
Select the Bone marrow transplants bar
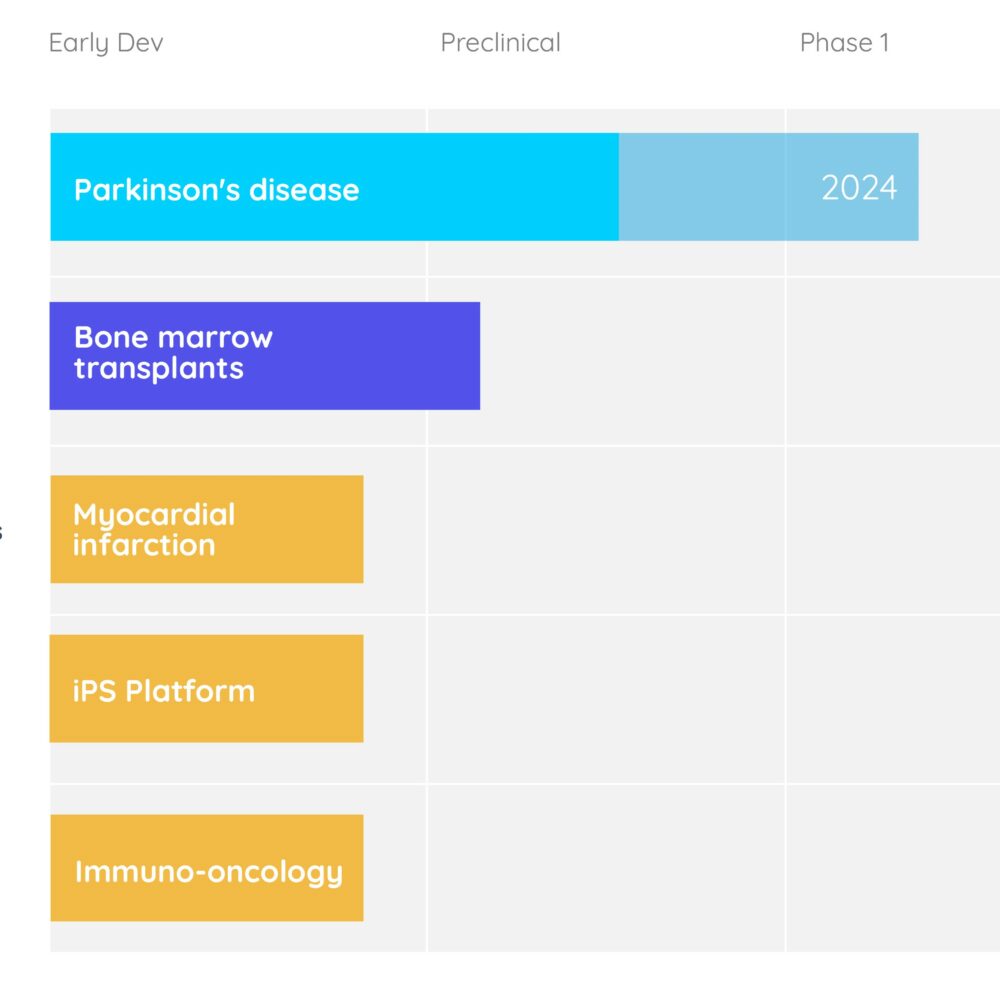coord(265,356)
